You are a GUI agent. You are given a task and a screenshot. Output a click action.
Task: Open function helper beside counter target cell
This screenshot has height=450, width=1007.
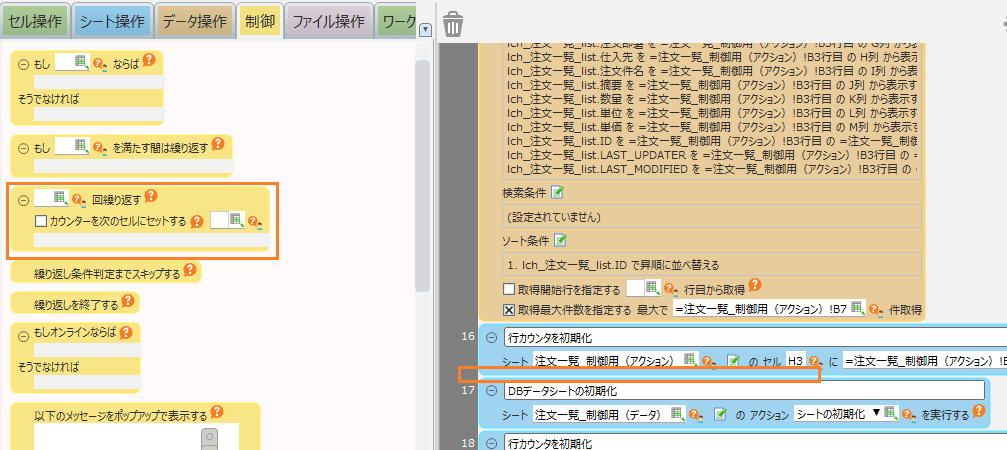255,222
